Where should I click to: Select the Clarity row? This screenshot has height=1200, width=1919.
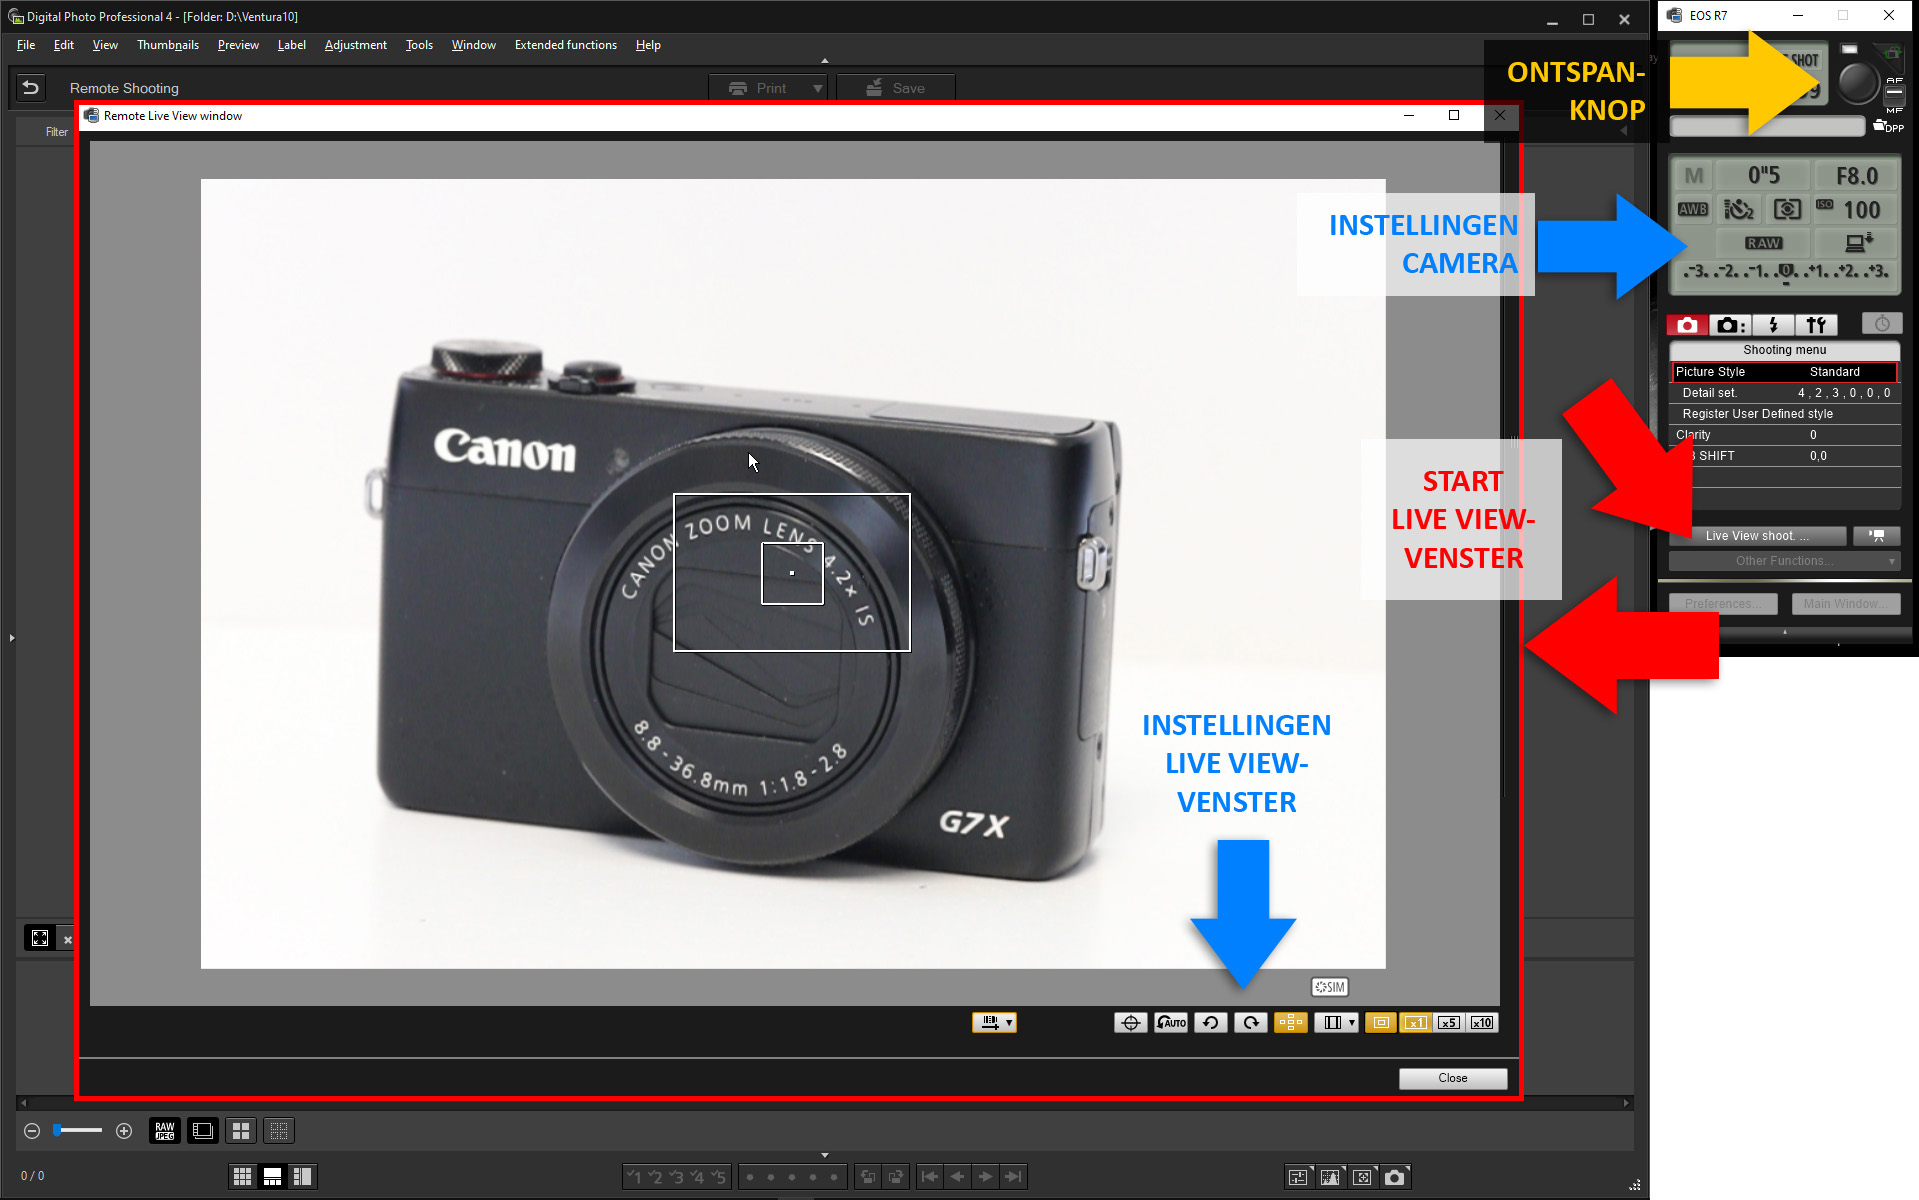coord(1785,435)
